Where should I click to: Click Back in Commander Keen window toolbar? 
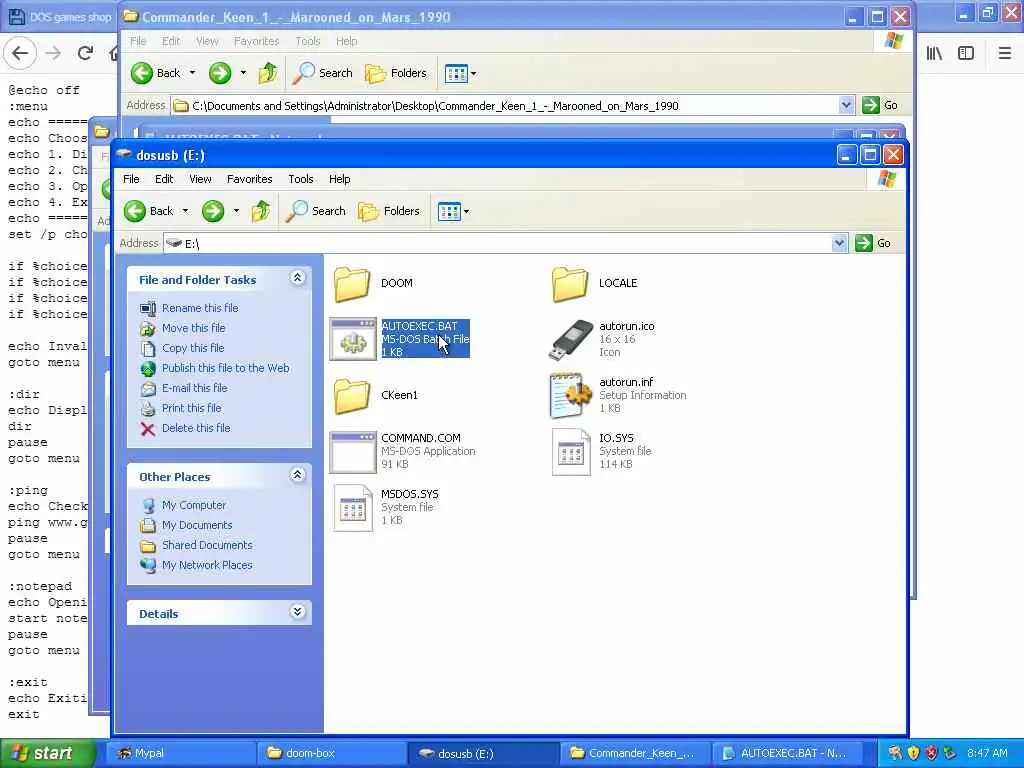click(x=156, y=73)
